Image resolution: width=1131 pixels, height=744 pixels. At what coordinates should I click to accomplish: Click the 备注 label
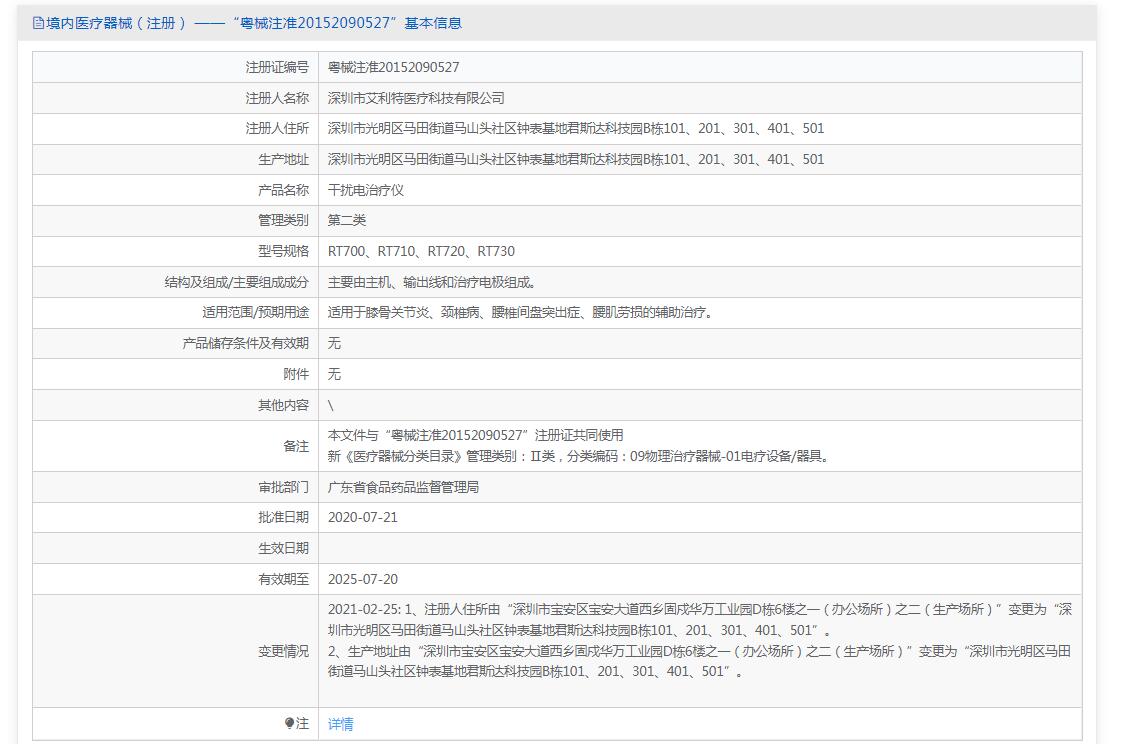click(x=296, y=446)
